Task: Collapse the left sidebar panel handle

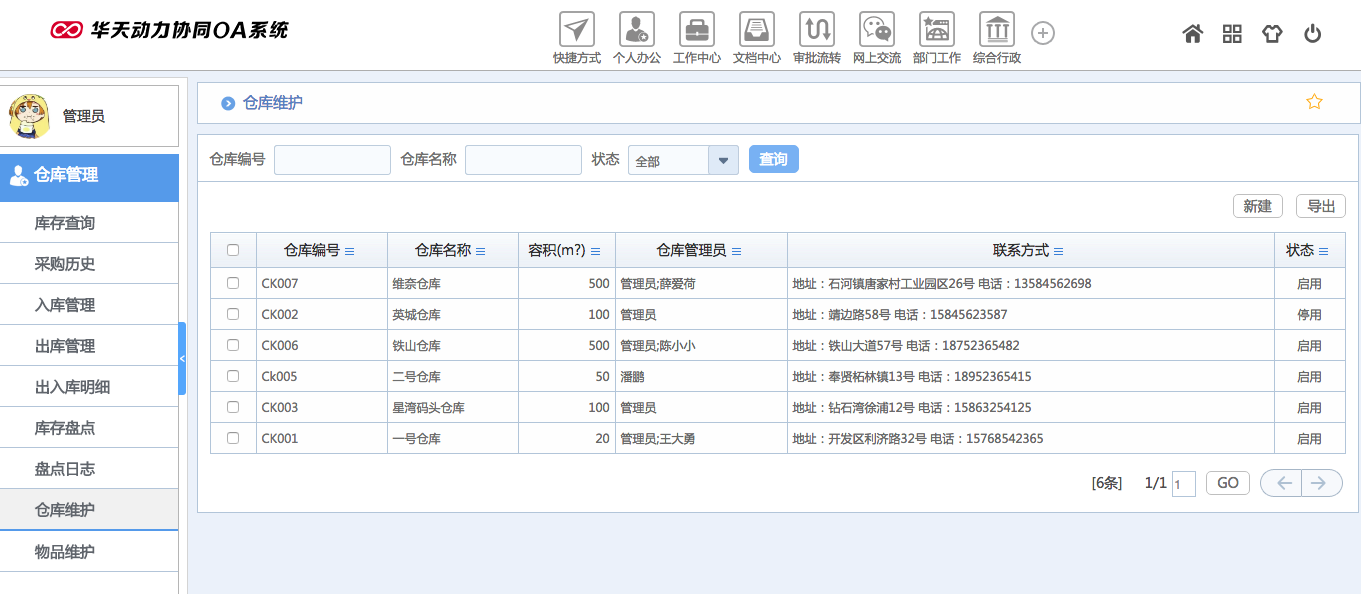Action: click(182, 358)
